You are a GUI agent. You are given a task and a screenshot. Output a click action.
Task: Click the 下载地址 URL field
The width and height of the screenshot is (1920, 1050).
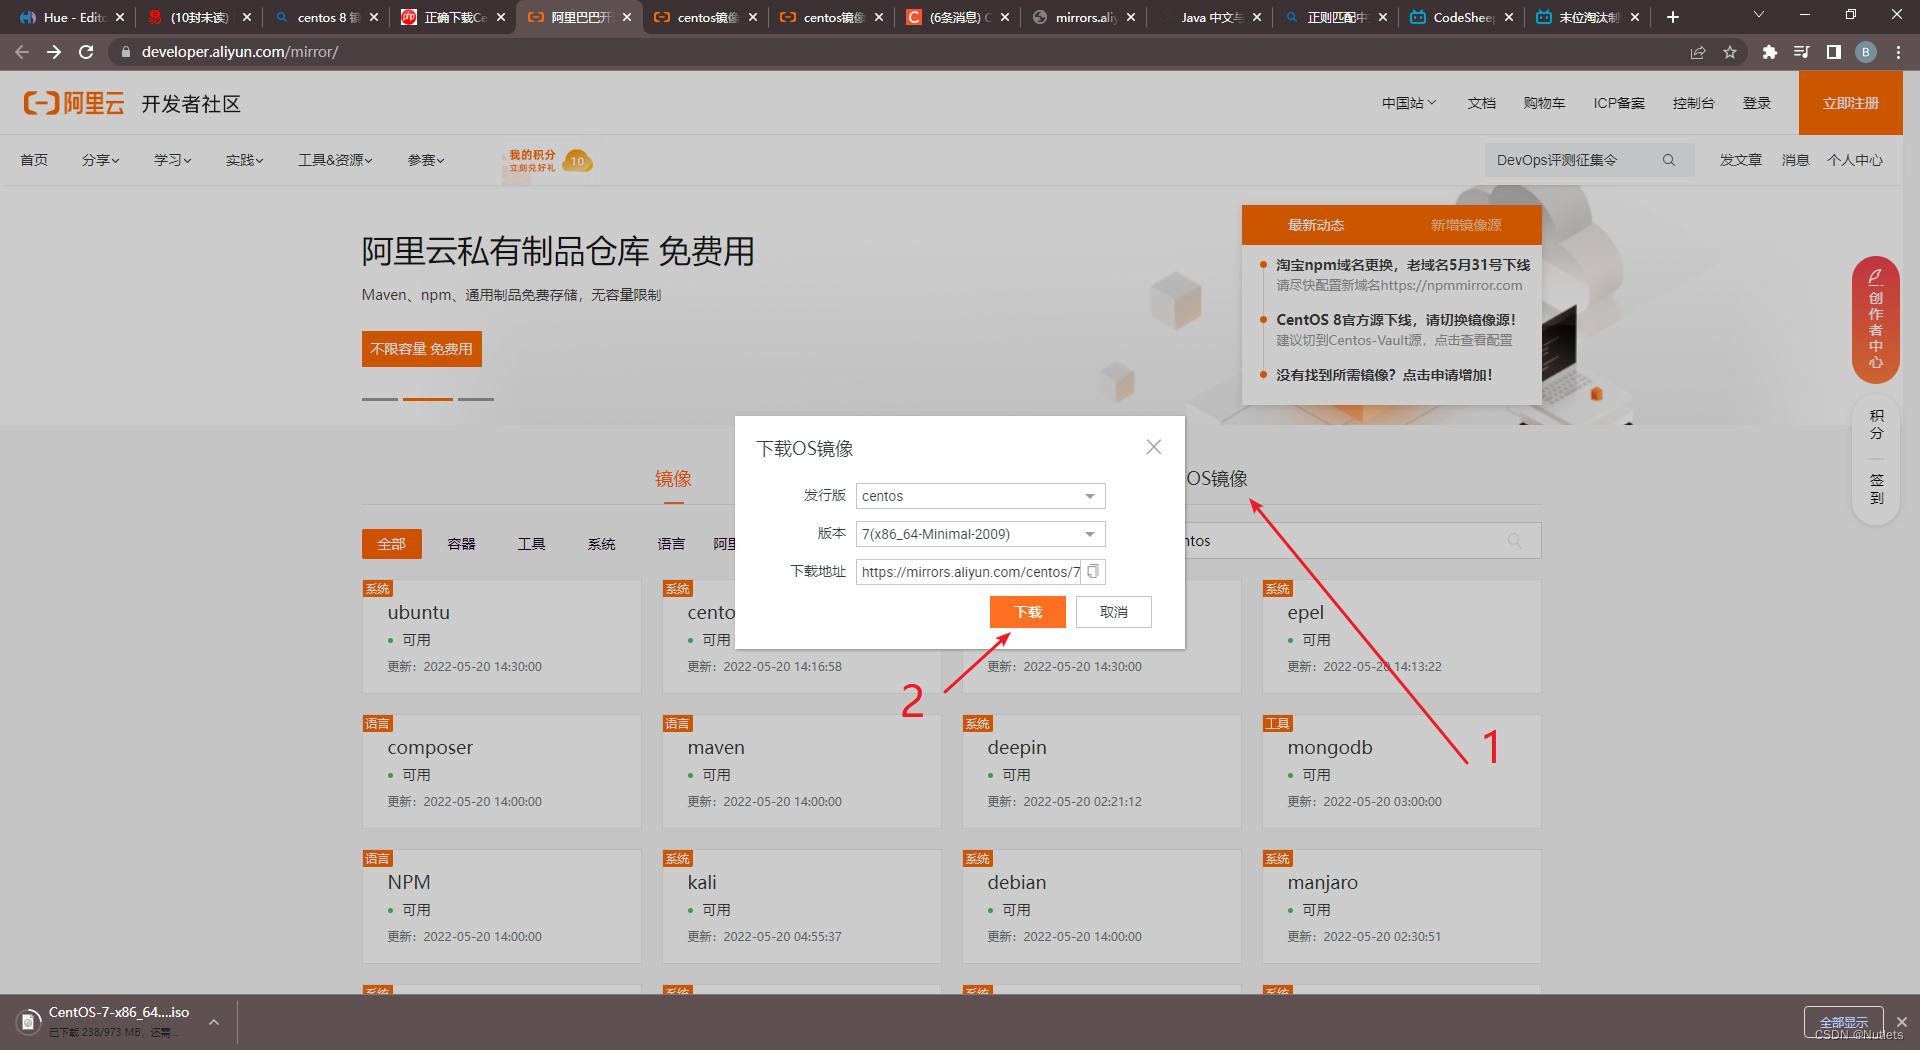point(969,572)
